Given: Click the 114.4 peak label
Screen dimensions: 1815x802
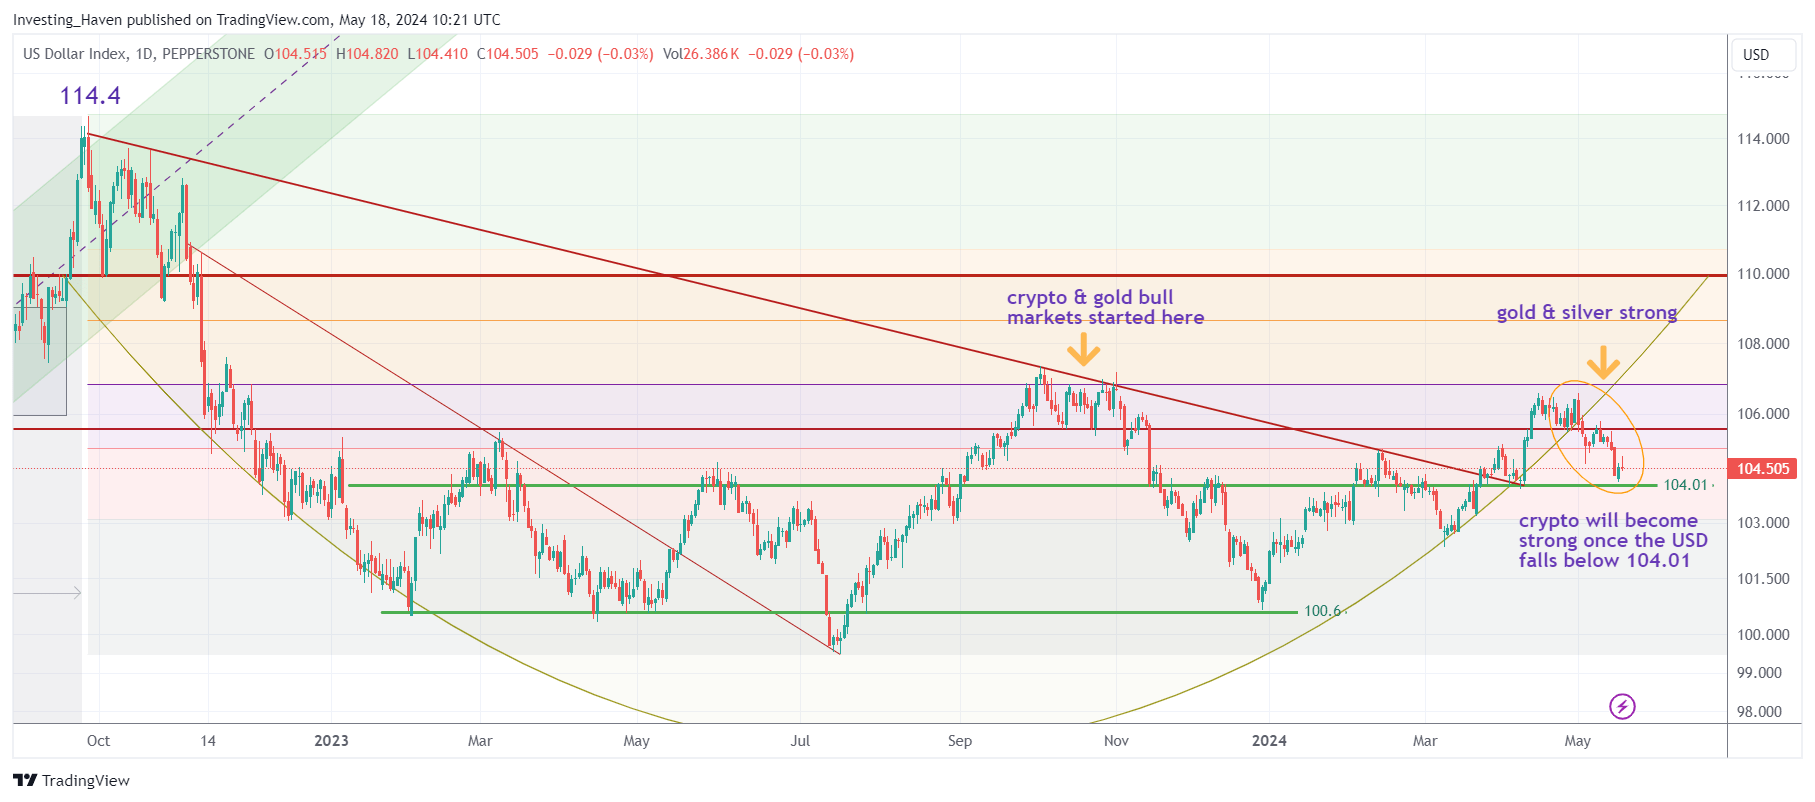Looking at the screenshot, I should 90,96.
